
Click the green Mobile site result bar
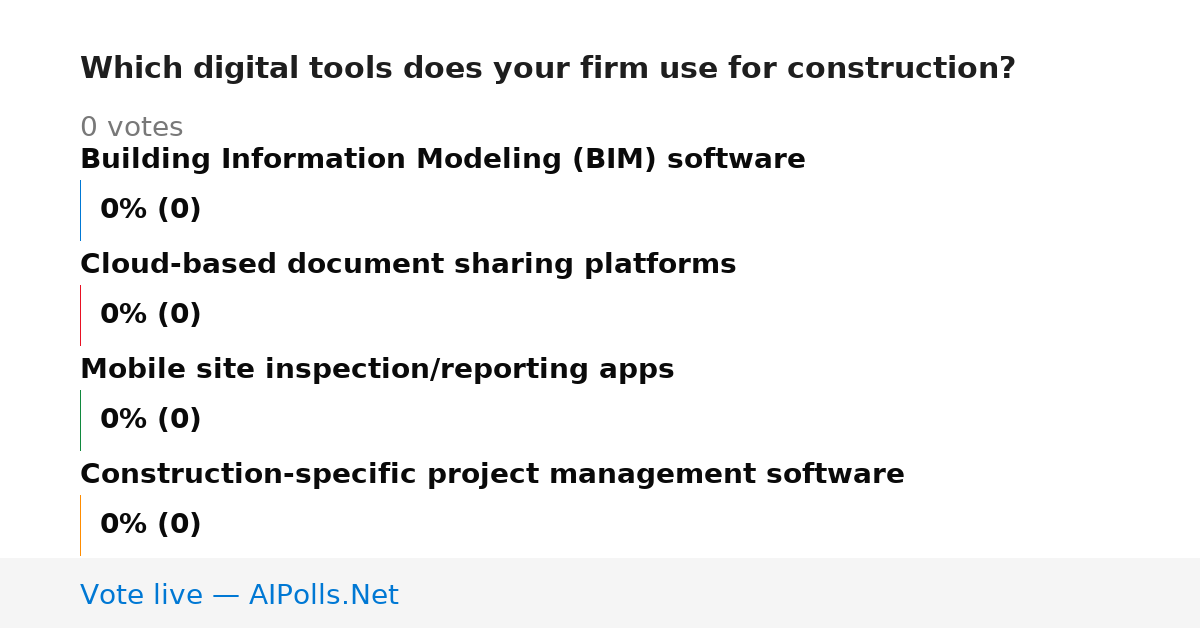click(x=80, y=420)
